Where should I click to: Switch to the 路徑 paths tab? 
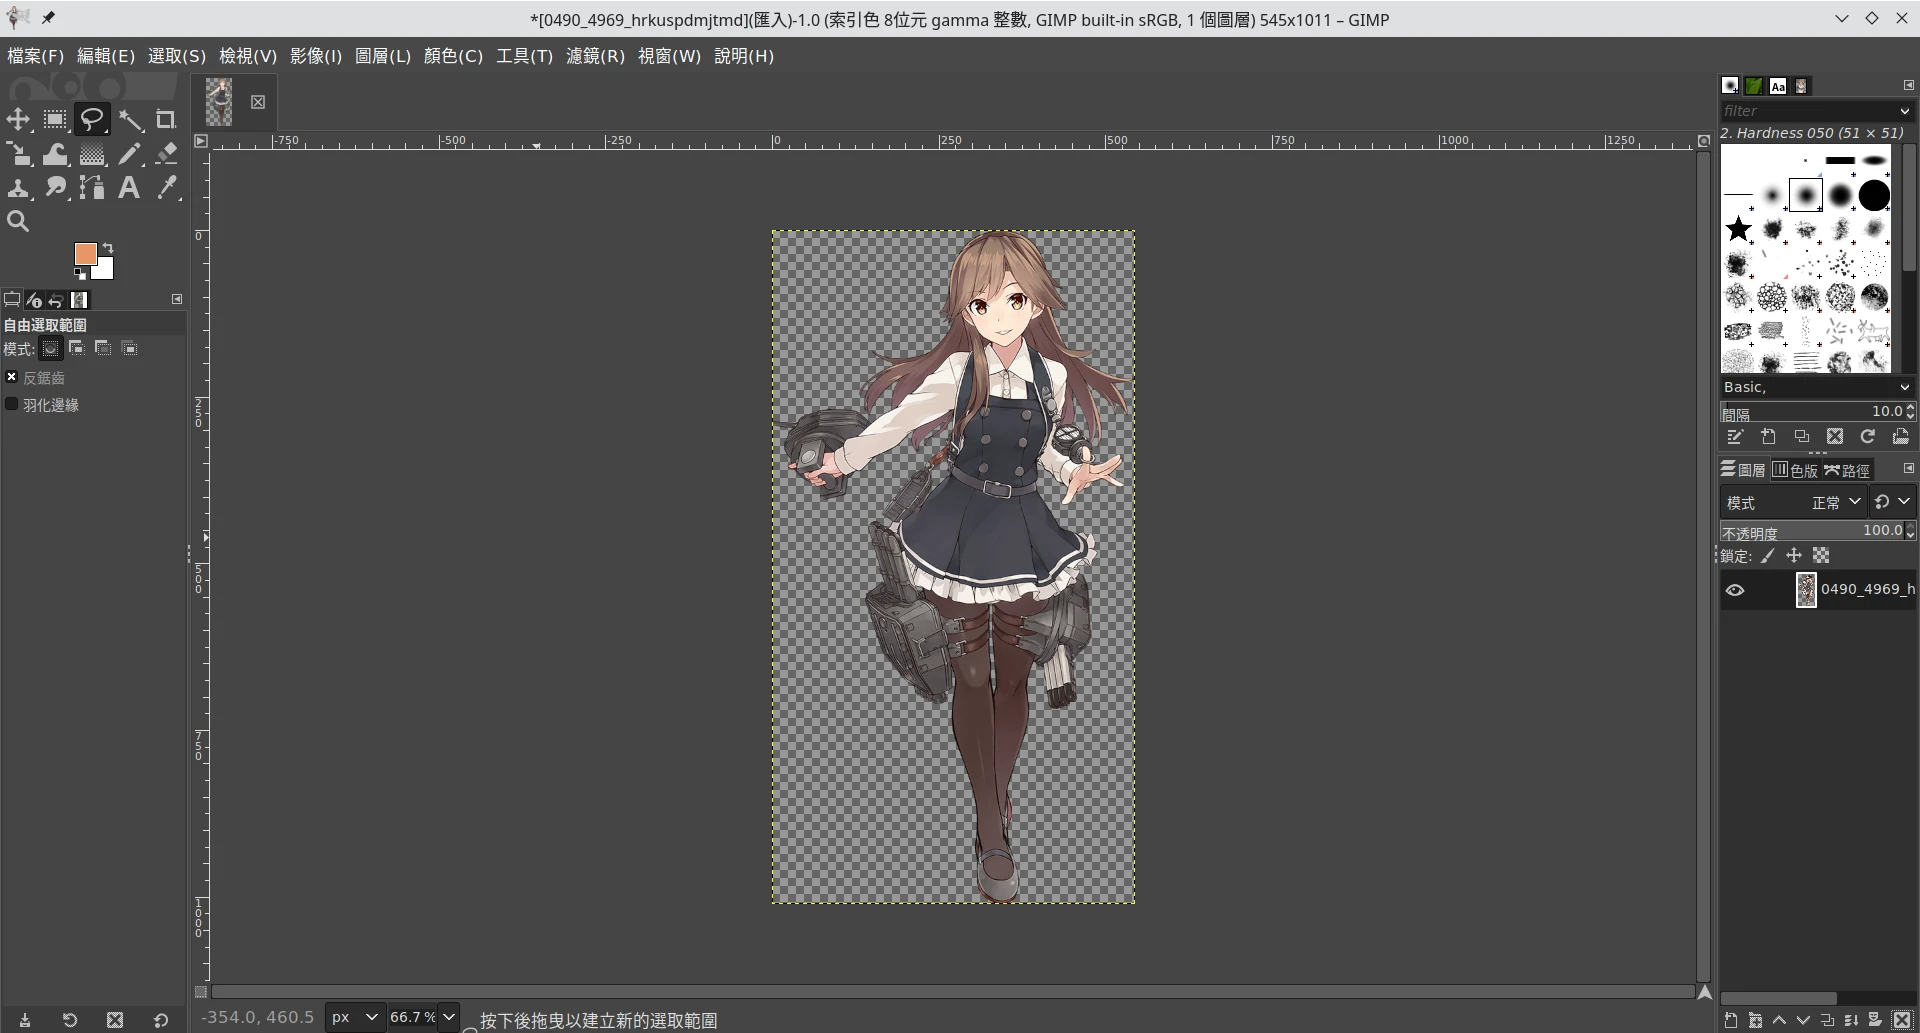1847,470
